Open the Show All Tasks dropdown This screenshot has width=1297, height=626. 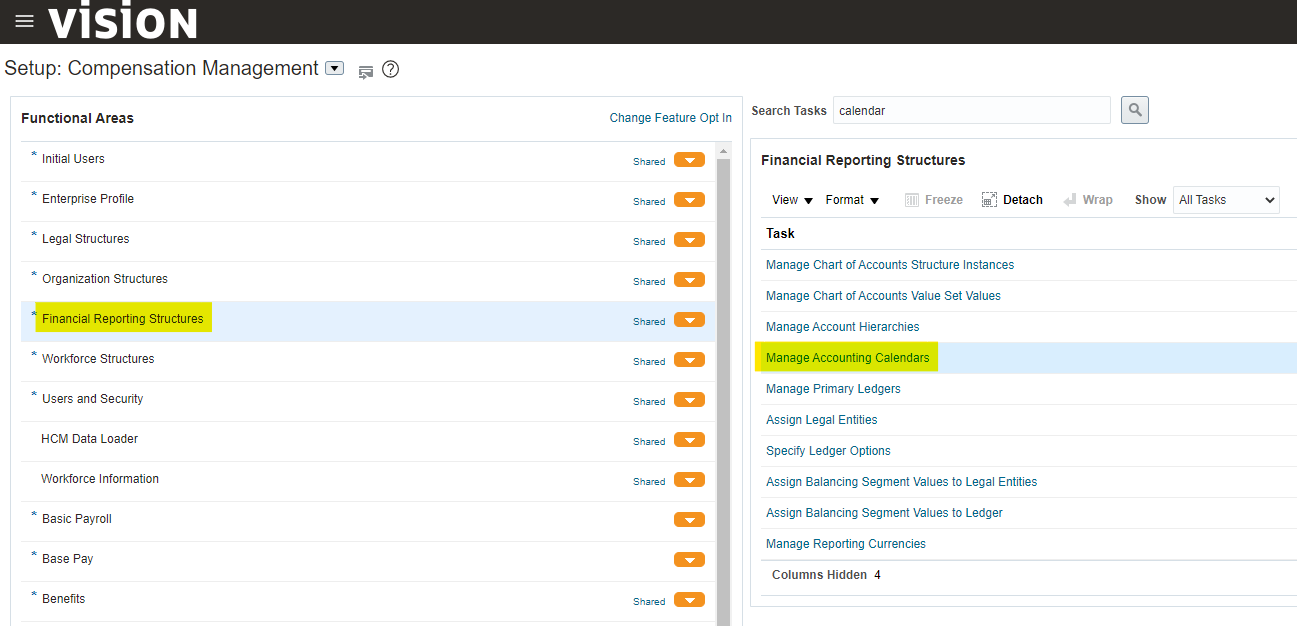1226,200
